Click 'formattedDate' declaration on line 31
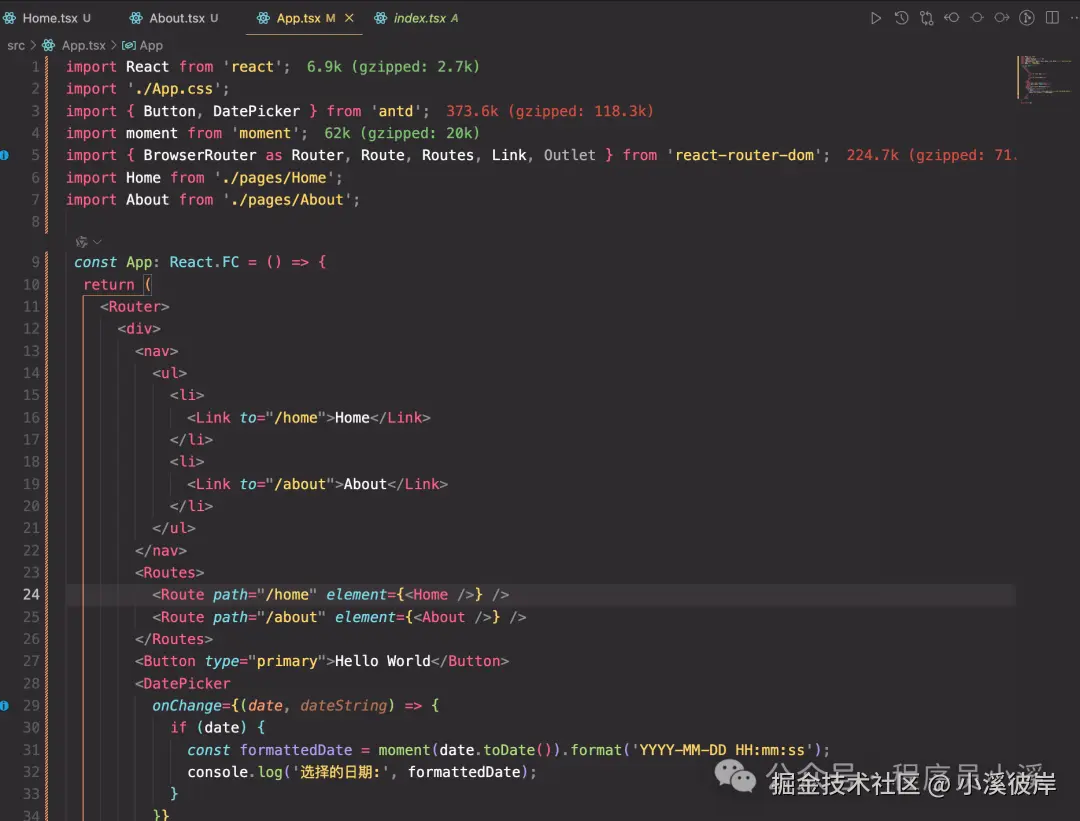This screenshot has height=821, width=1080. tap(295, 750)
